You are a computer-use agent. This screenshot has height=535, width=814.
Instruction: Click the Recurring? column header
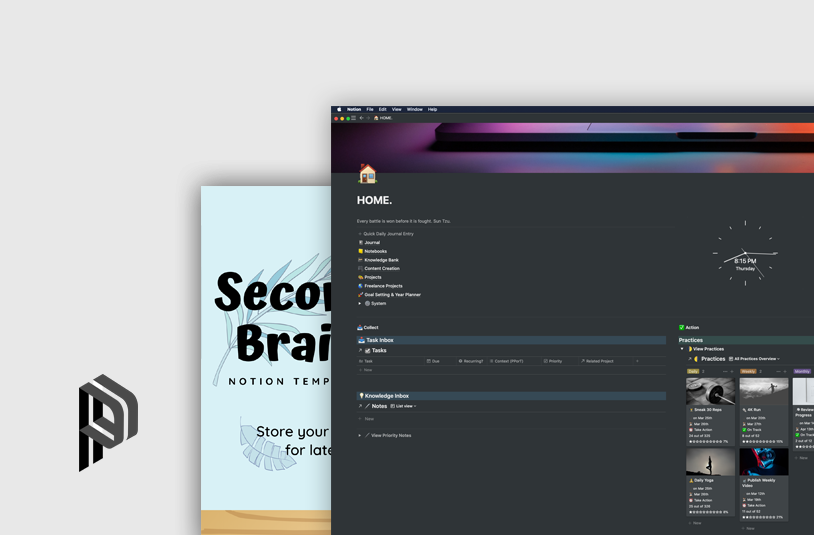pyautogui.click(x=473, y=361)
